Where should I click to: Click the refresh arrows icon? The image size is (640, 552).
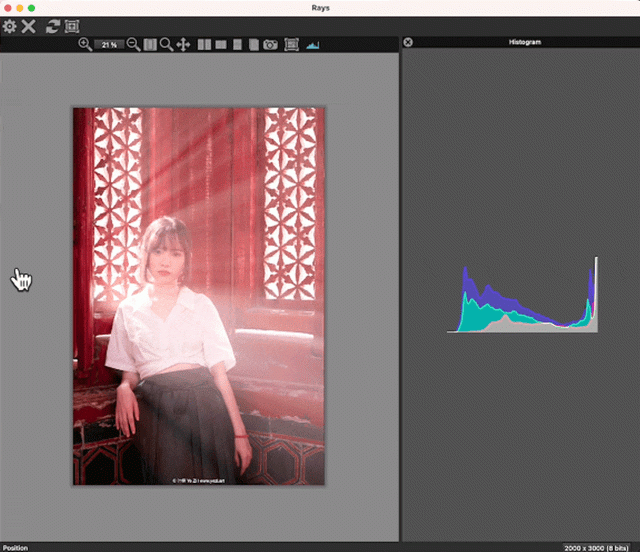(53, 27)
